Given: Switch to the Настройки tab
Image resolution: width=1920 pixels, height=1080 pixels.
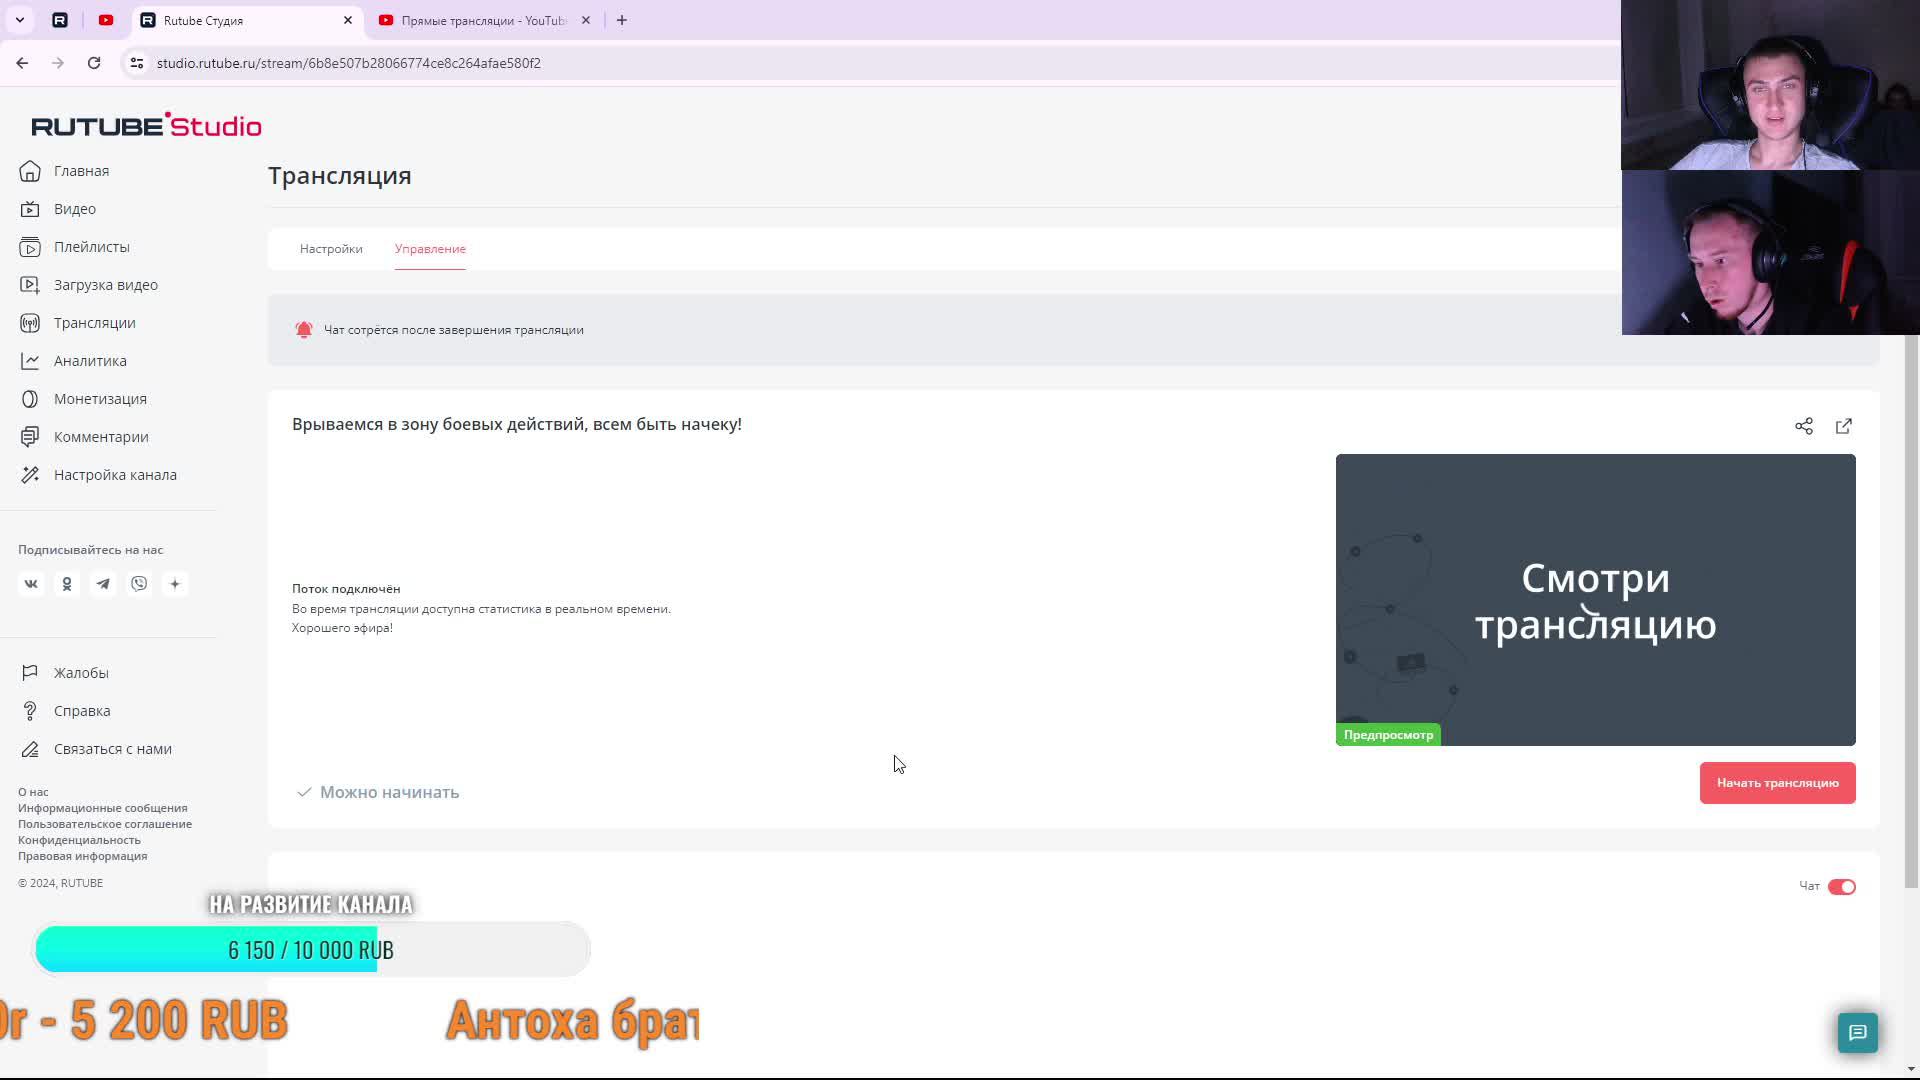Looking at the screenshot, I should (x=331, y=249).
